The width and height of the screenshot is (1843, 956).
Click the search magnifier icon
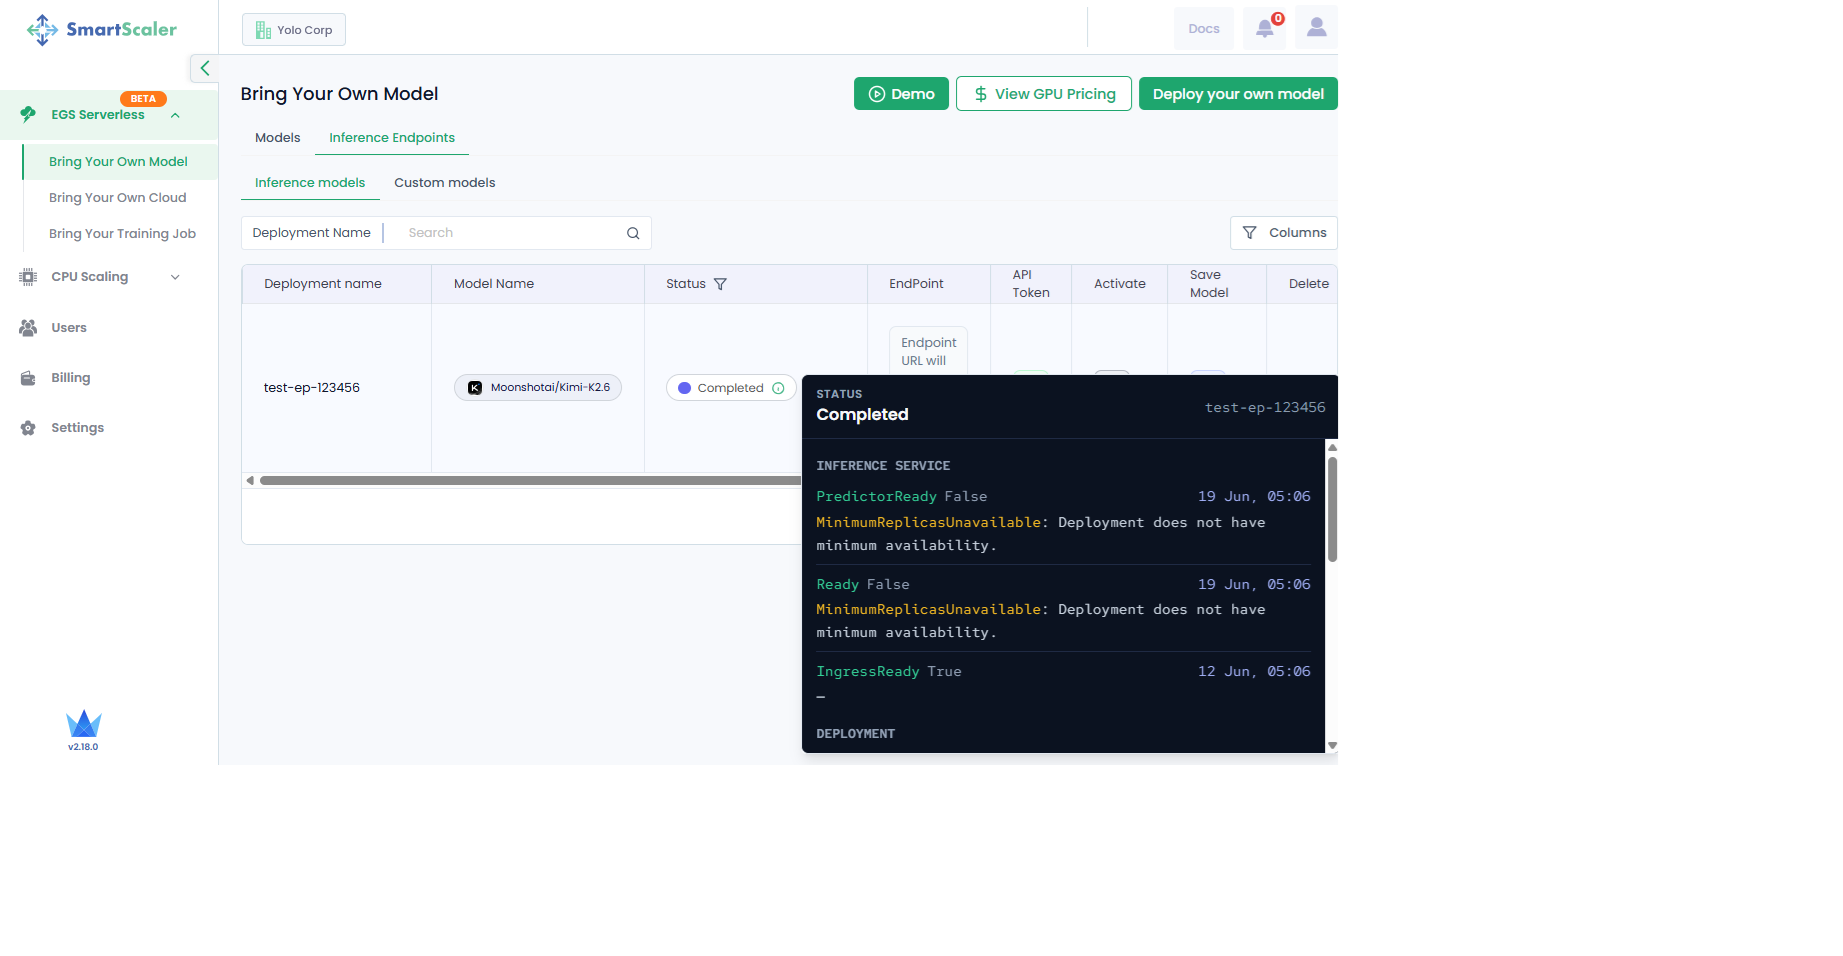tap(633, 233)
